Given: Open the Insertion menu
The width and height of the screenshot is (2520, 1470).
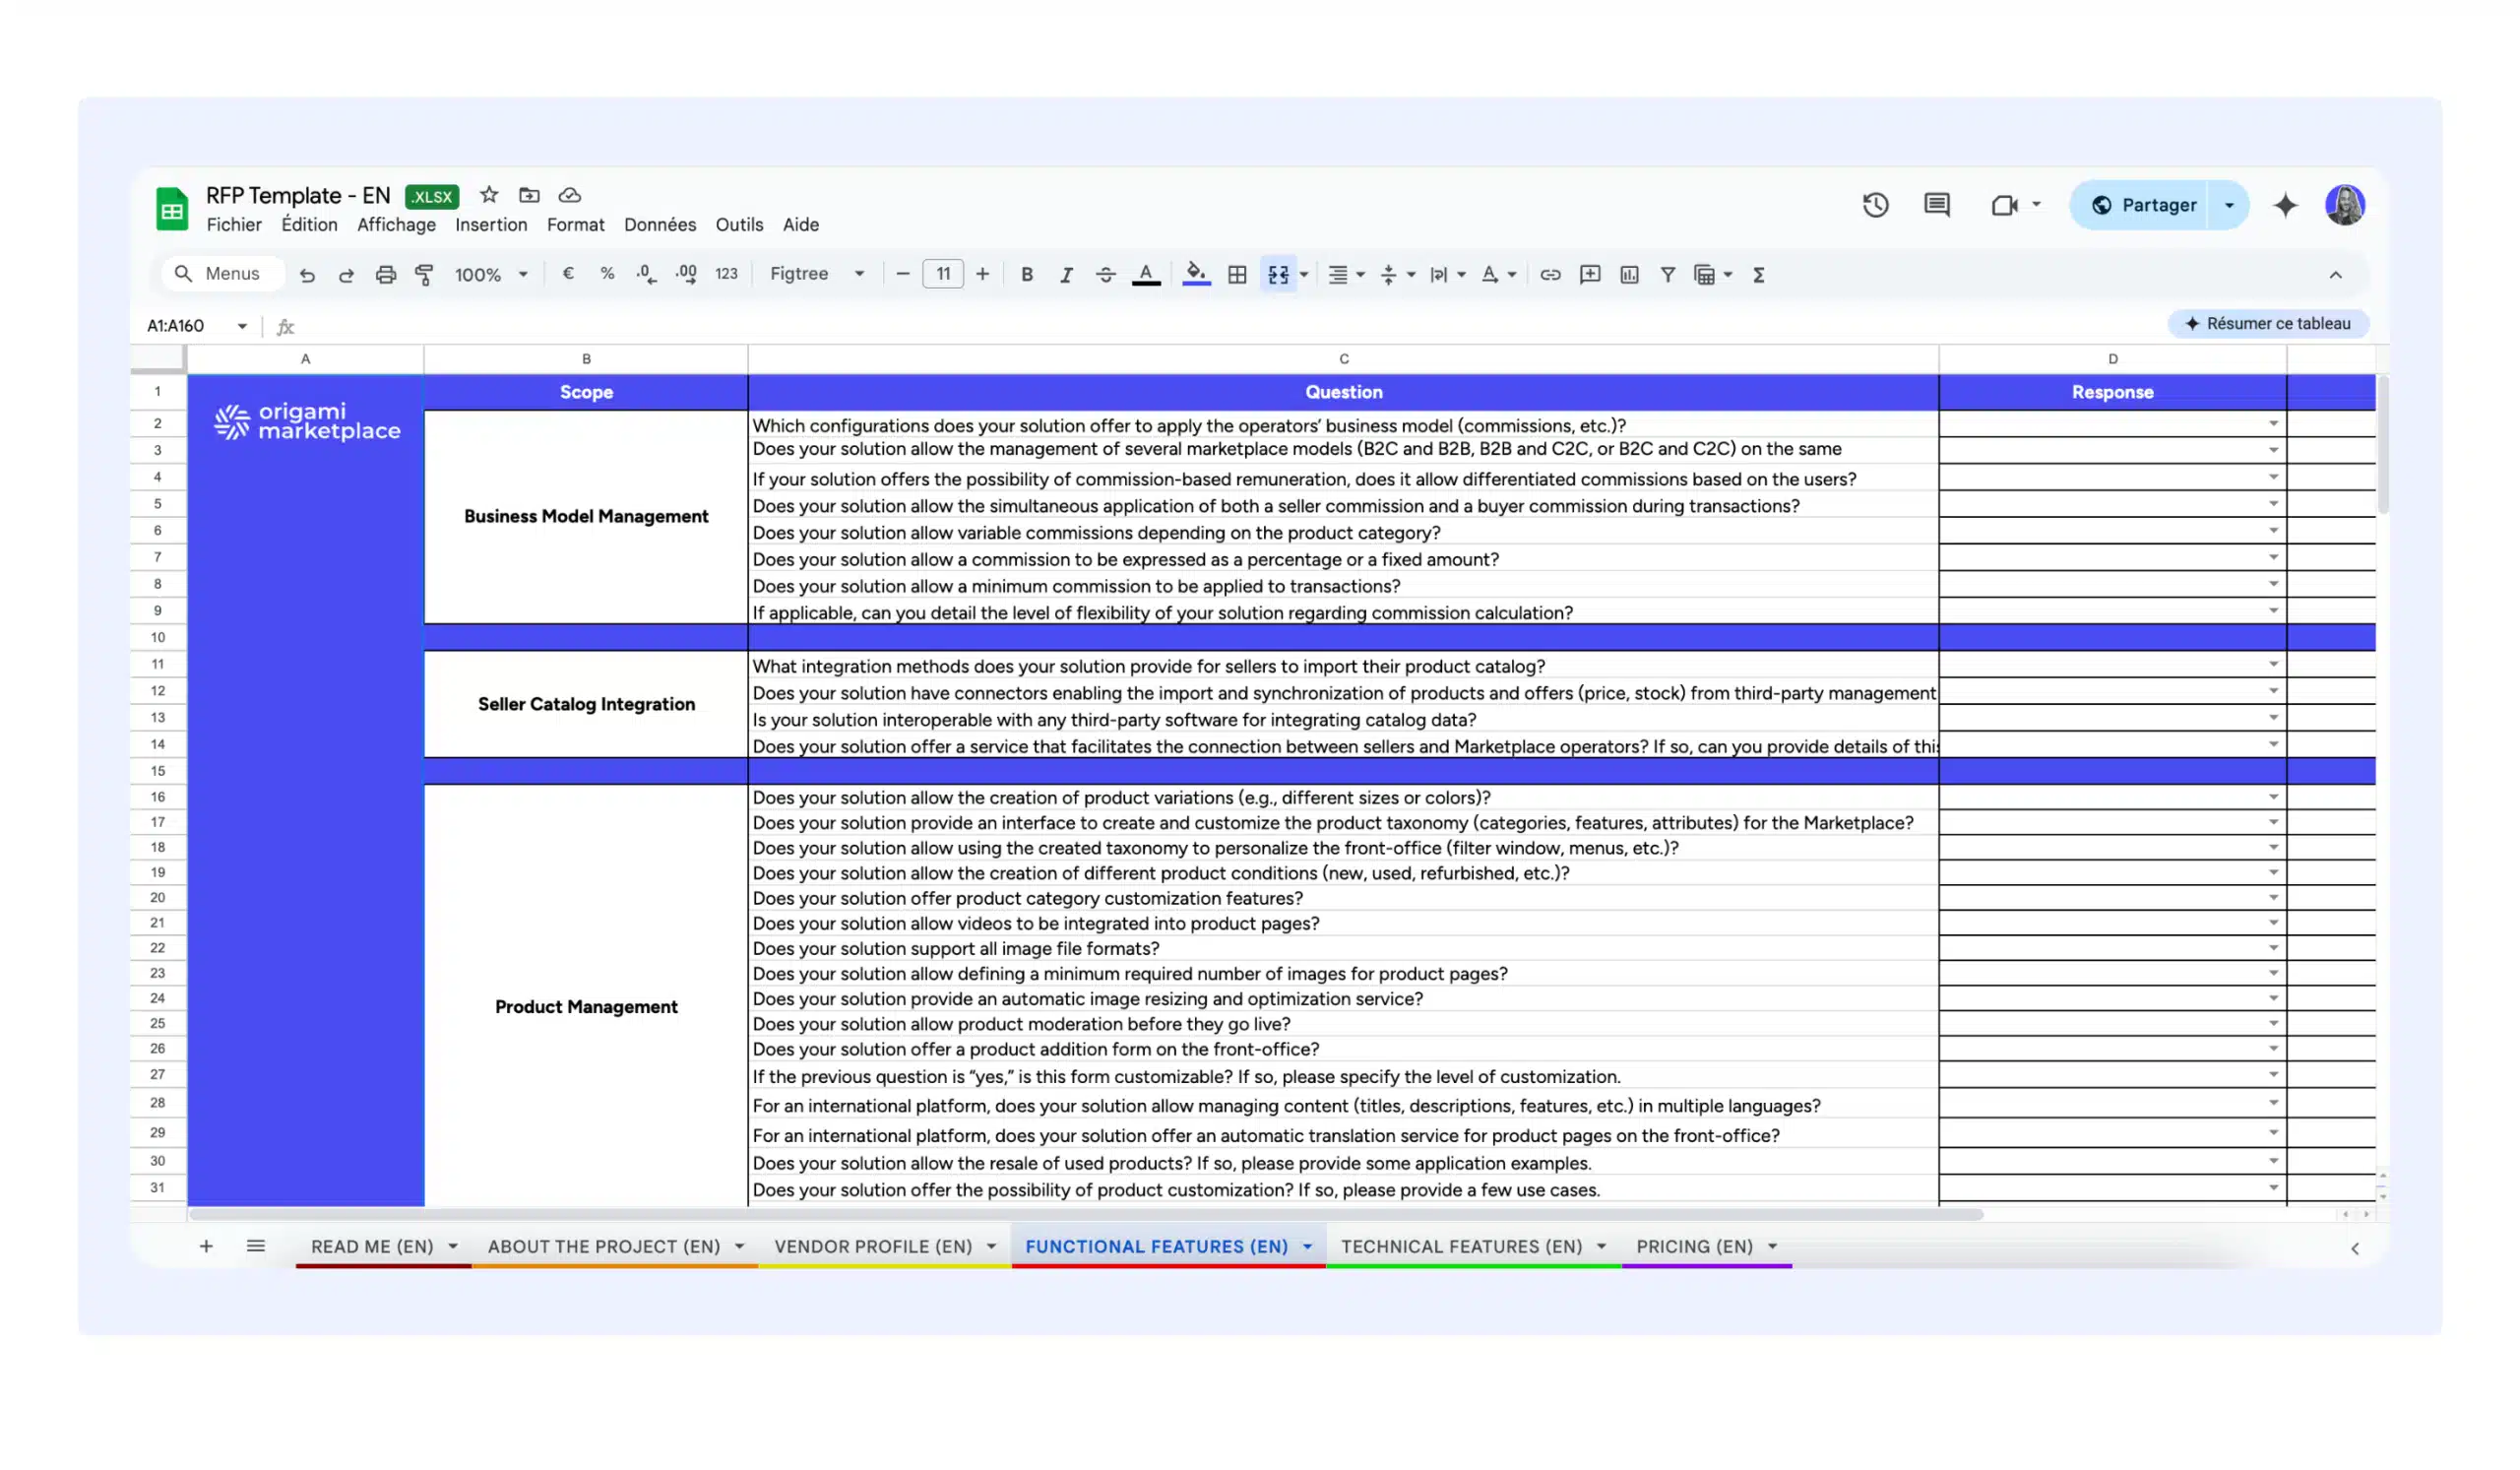Looking at the screenshot, I should [x=491, y=225].
